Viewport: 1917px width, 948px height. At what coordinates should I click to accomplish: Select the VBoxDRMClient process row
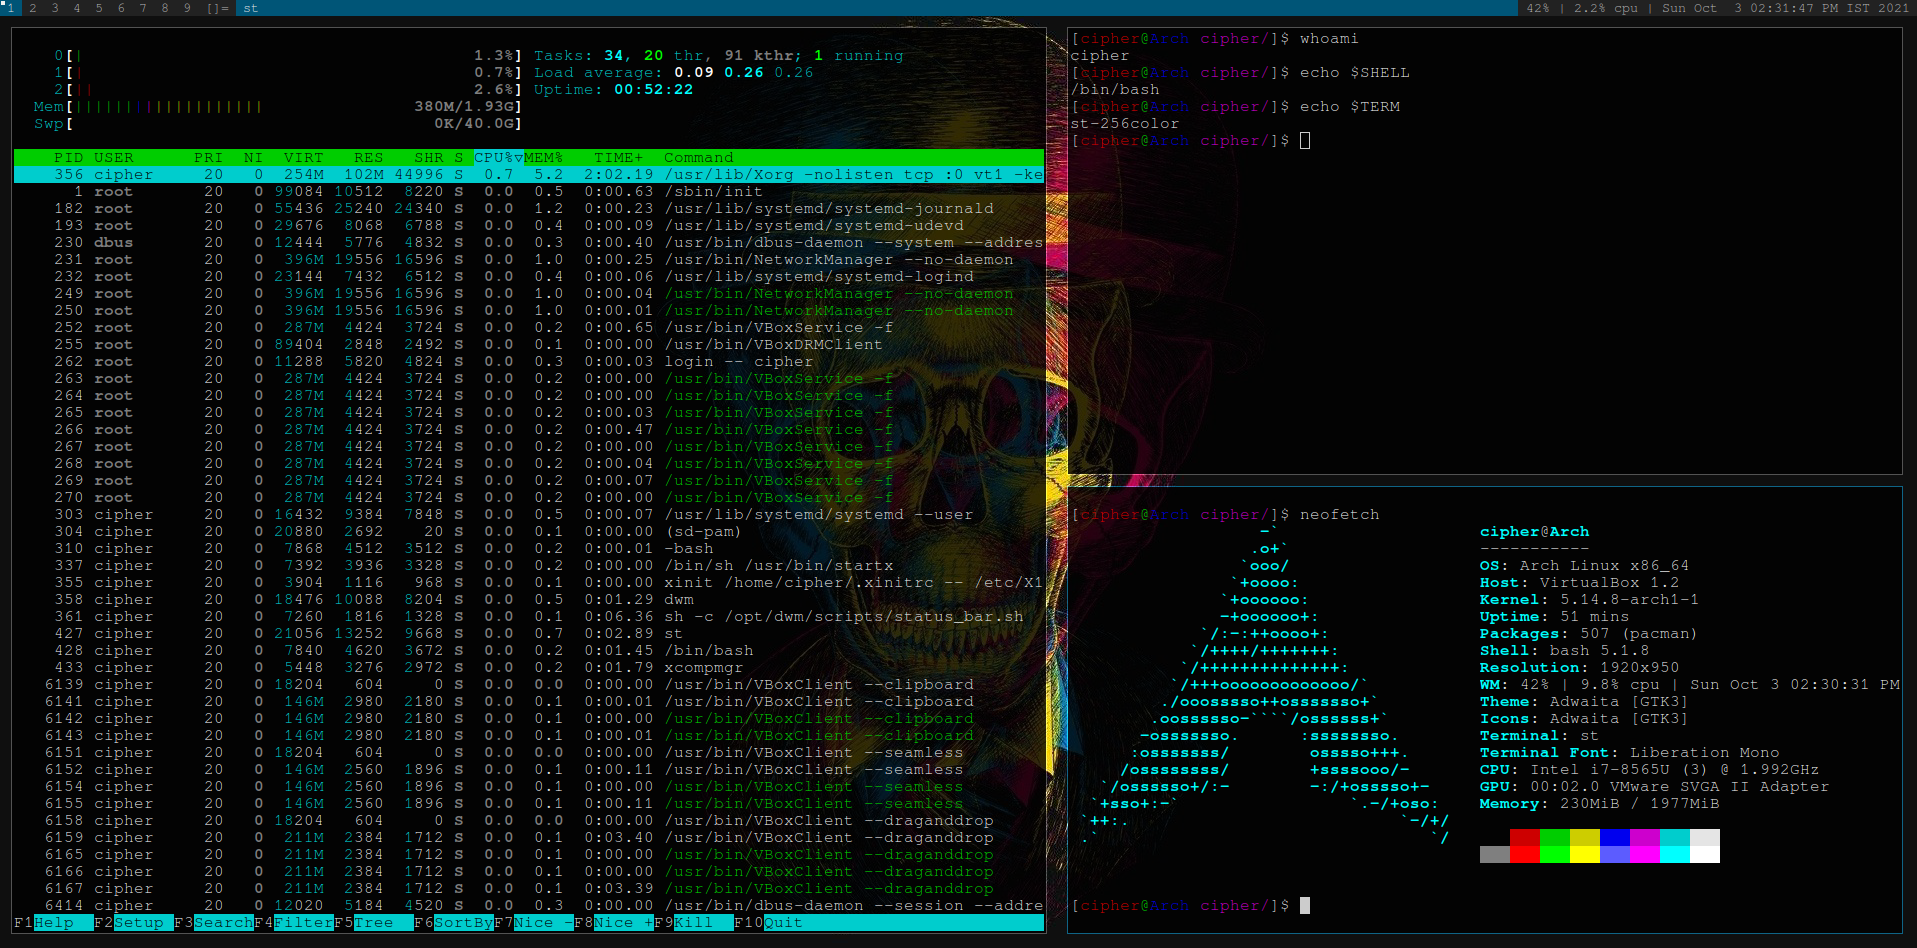(x=529, y=345)
